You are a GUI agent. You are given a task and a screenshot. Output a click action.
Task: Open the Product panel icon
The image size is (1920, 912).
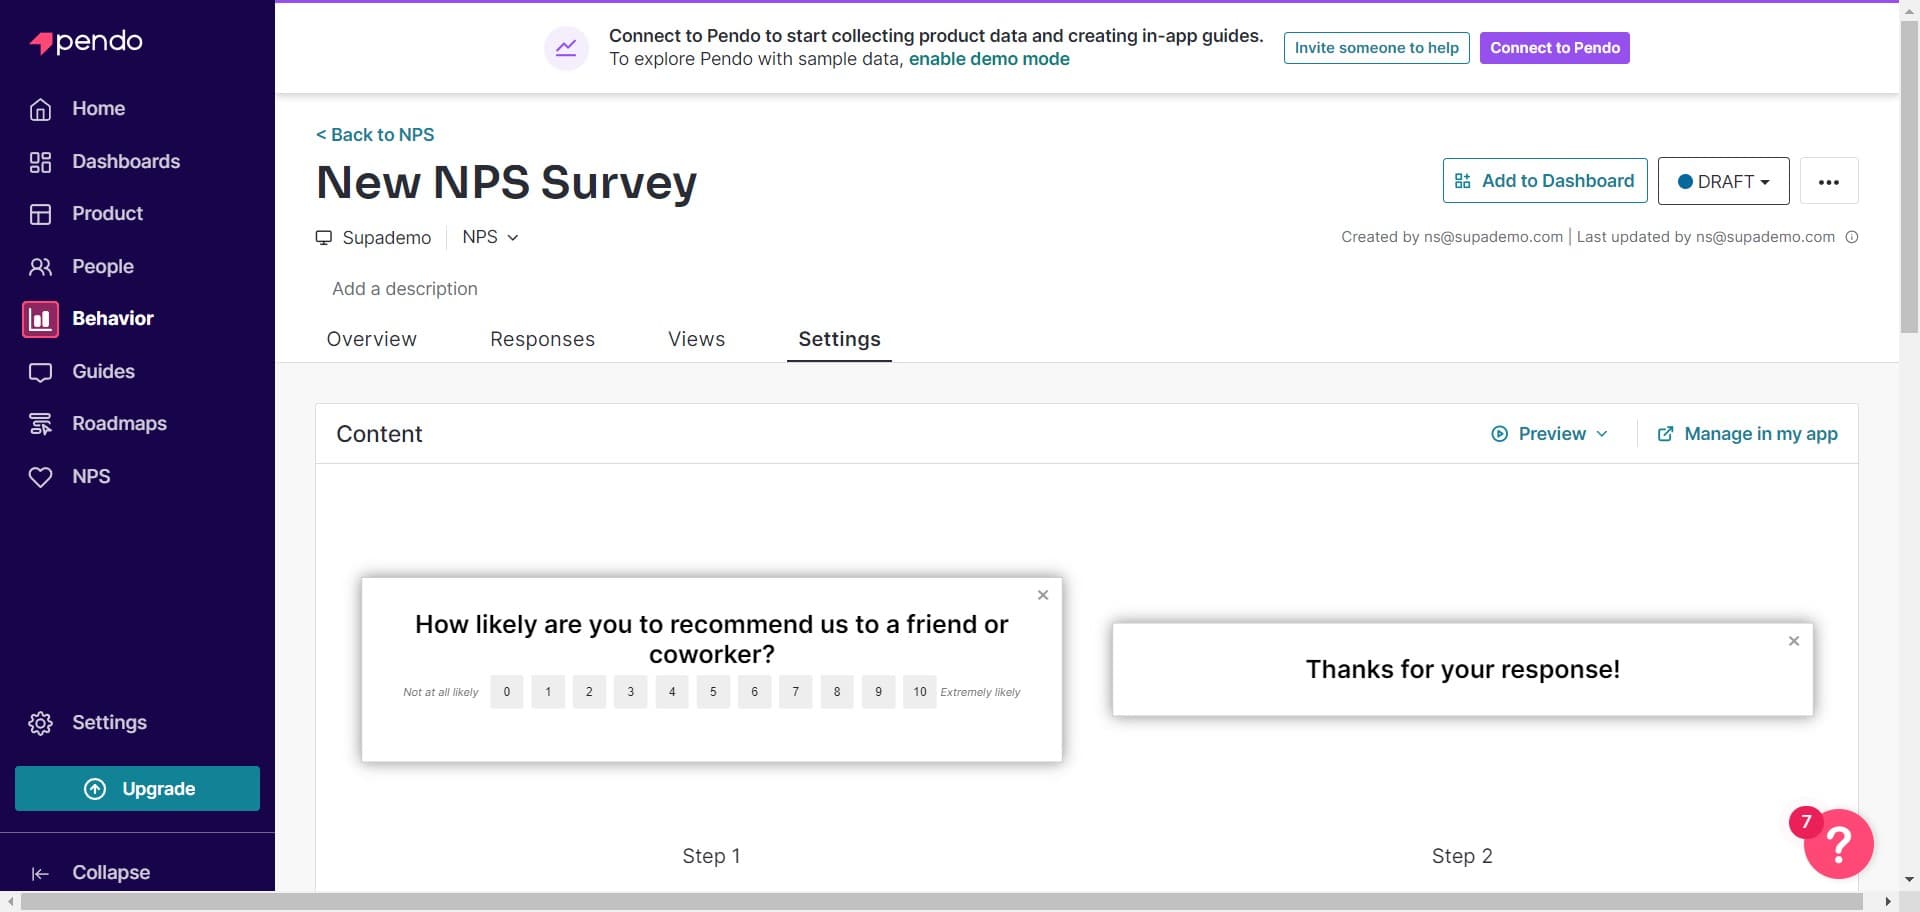40,213
